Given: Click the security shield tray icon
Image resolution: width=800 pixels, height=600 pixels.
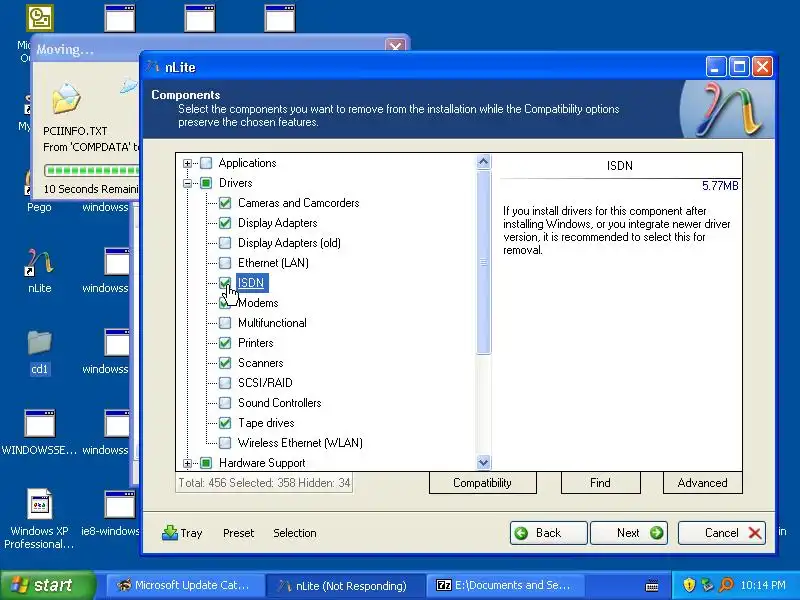Looking at the screenshot, I should coord(689,585).
